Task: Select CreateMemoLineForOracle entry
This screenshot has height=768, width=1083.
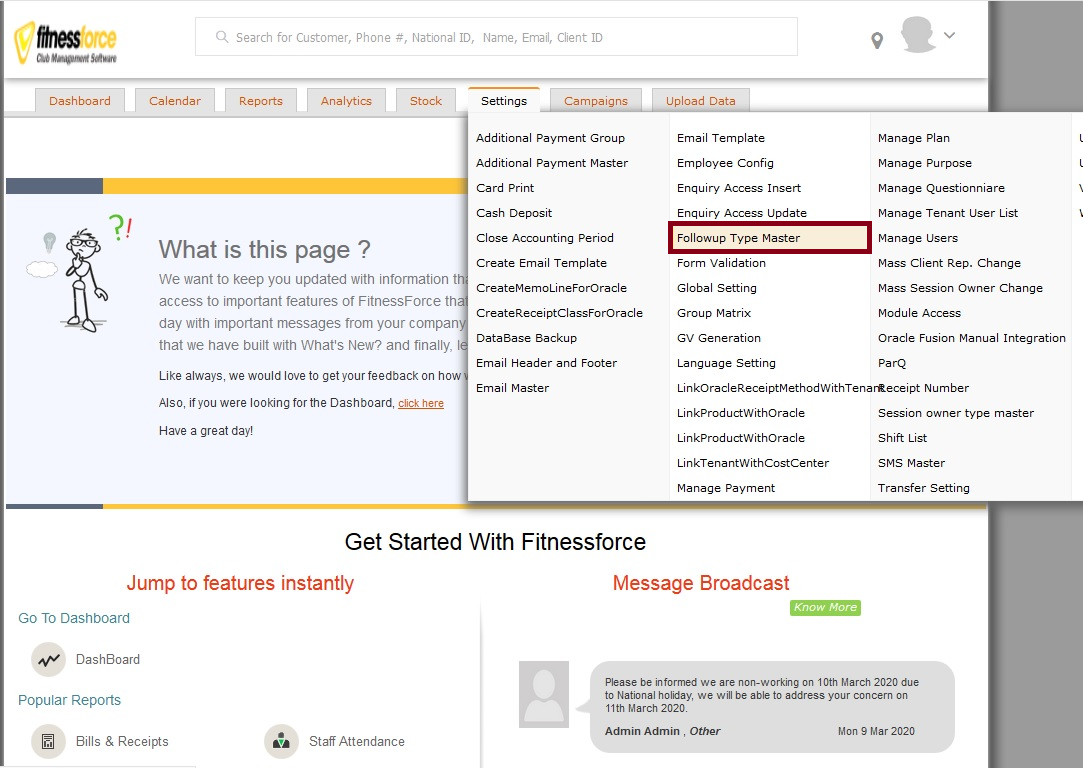Action: (x=551, y=288)
